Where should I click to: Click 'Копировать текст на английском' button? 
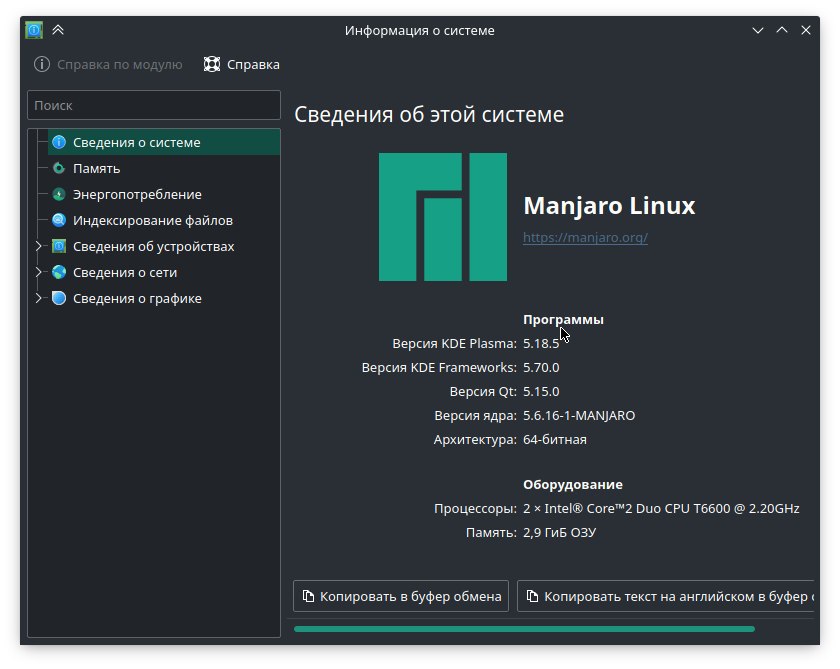click(x=665, y=596)
